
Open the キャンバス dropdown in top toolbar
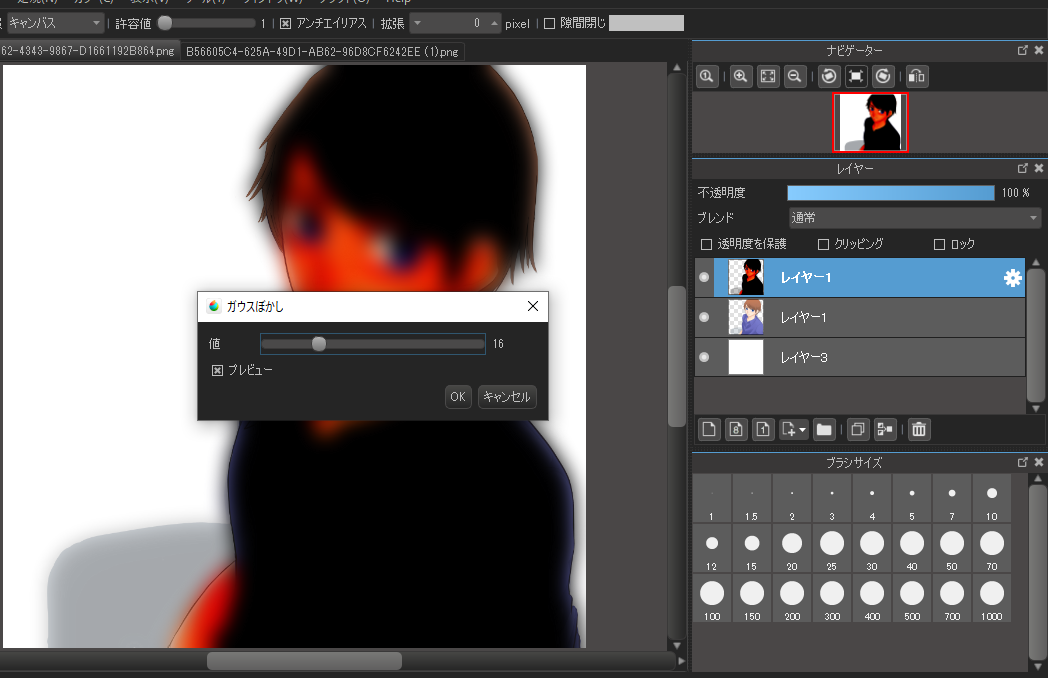[55, 22]
